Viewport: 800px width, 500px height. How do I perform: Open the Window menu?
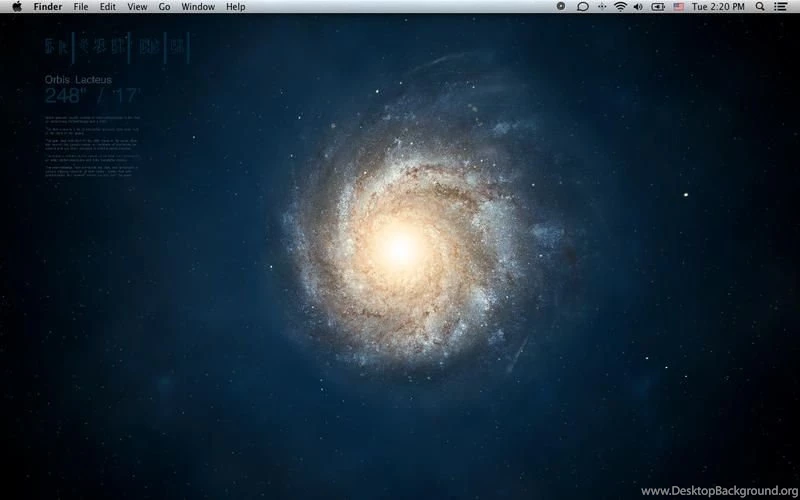[x=198, y=6]
